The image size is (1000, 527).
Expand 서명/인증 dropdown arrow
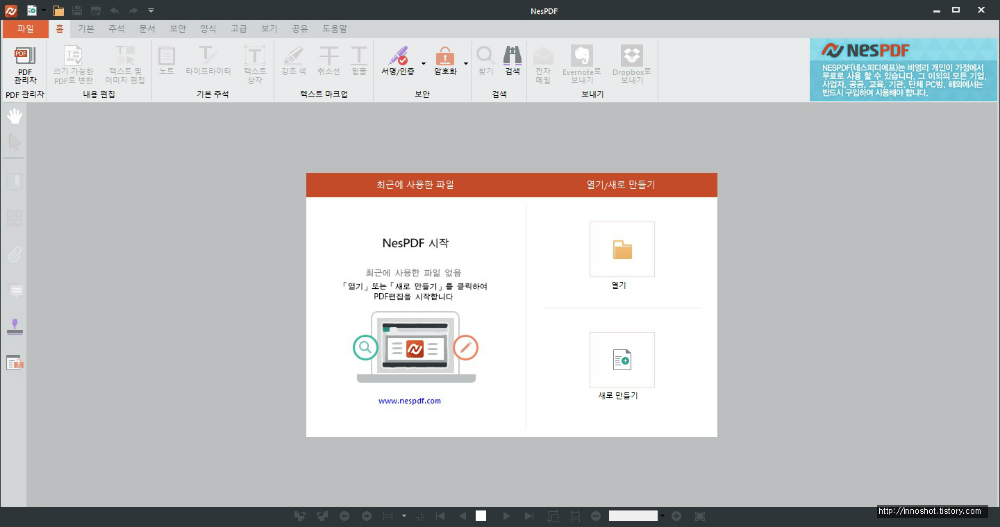point(423,63)
